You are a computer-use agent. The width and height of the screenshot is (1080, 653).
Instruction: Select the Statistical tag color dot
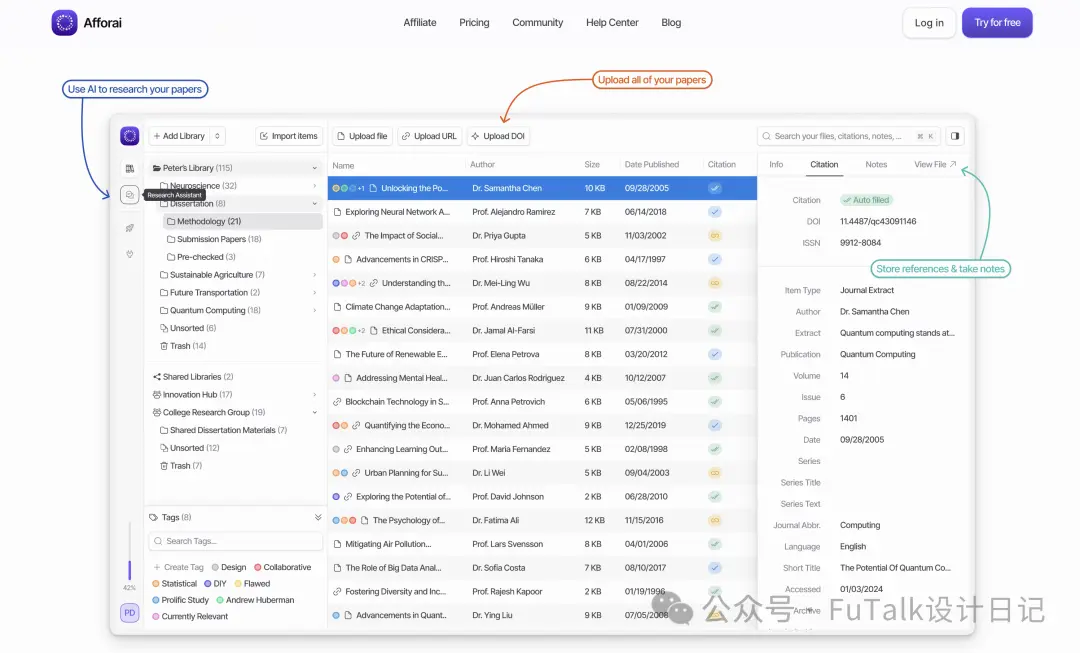(x=156, y=584)
